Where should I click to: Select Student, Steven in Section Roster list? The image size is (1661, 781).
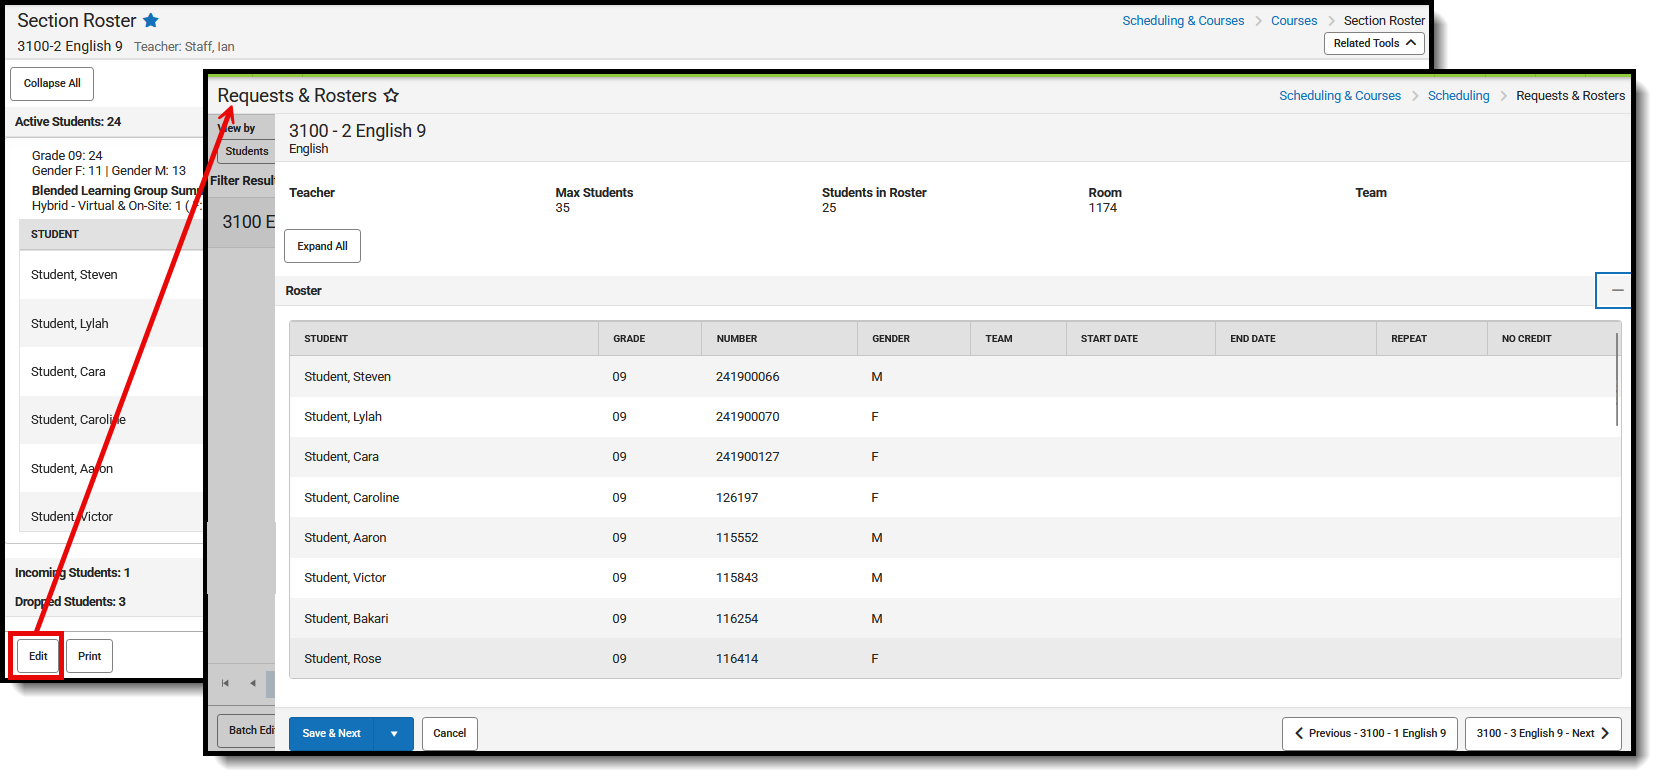point(74,275)
